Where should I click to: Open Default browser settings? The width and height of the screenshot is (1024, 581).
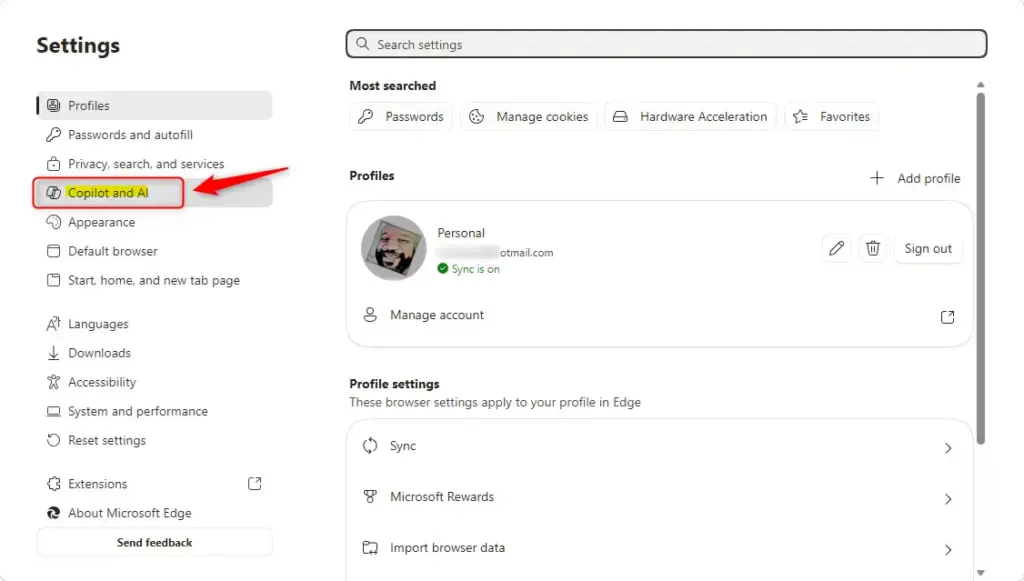coord(154,251)
